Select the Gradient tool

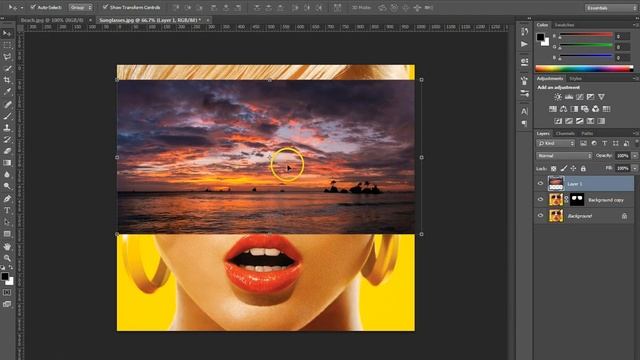pos(7,162)
